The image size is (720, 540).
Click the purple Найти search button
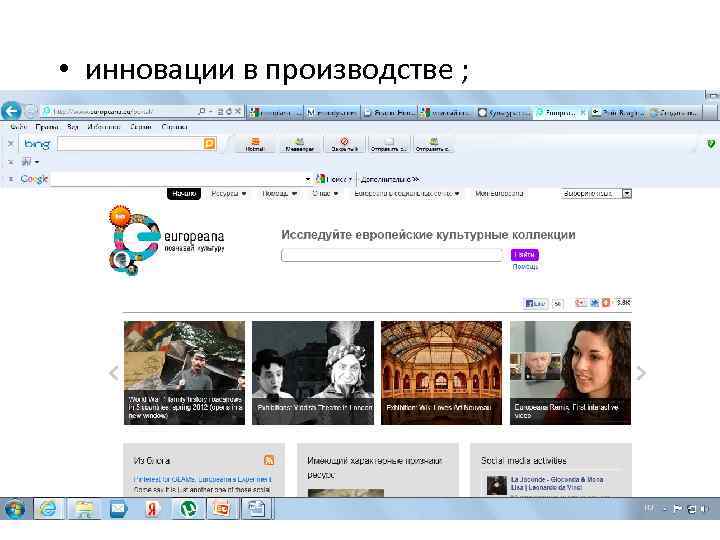[x=524, y=254]
